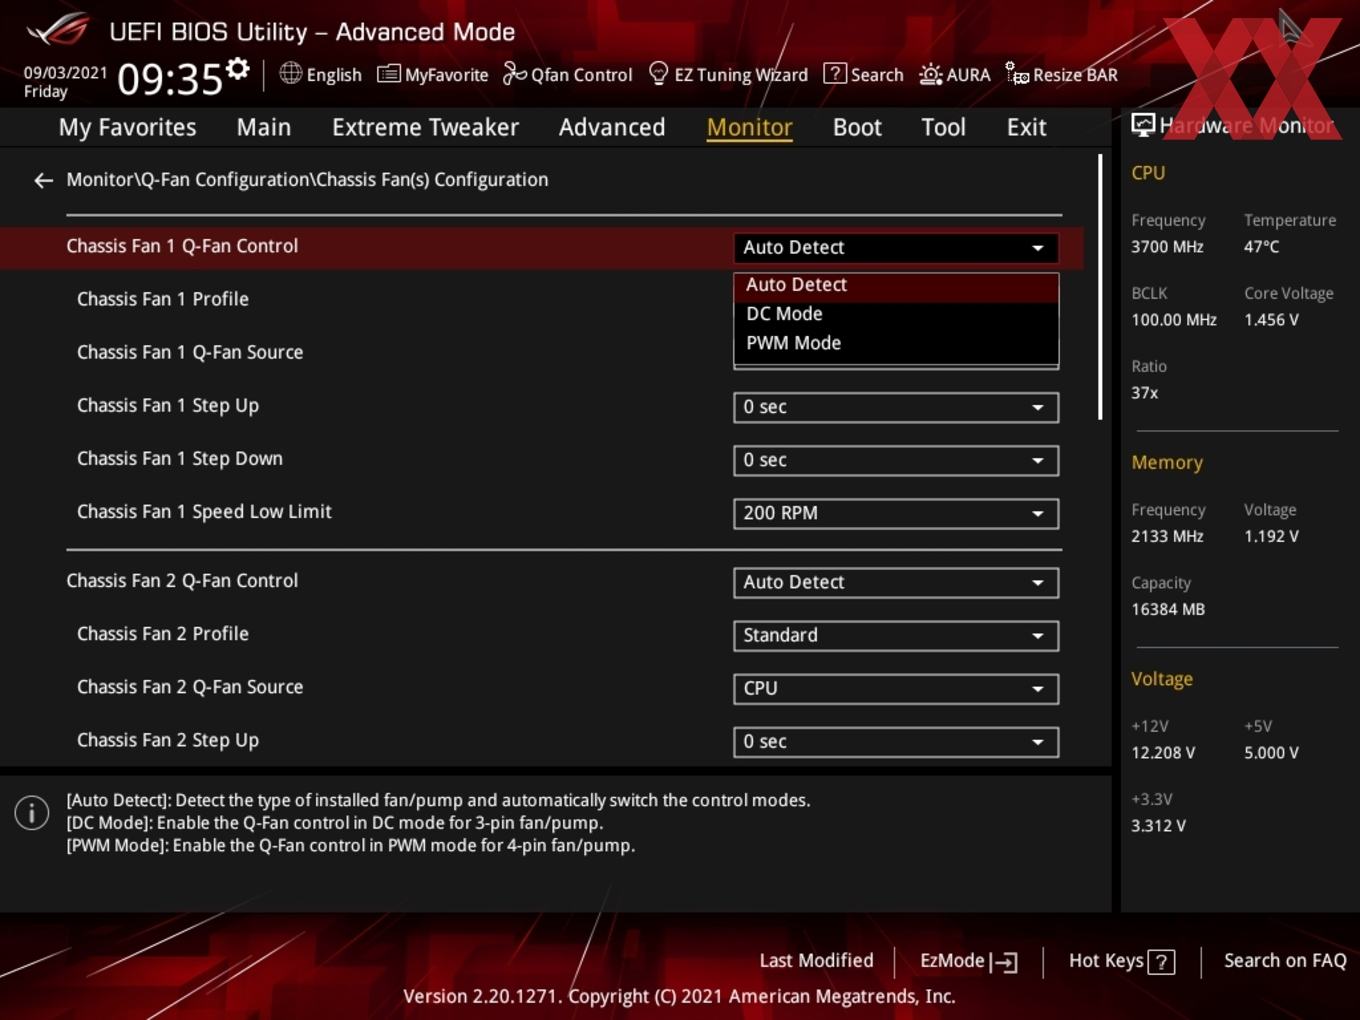Select the Chassis Fan 2 Step Up label
Screen dimensions: 1360x1020
168,740
